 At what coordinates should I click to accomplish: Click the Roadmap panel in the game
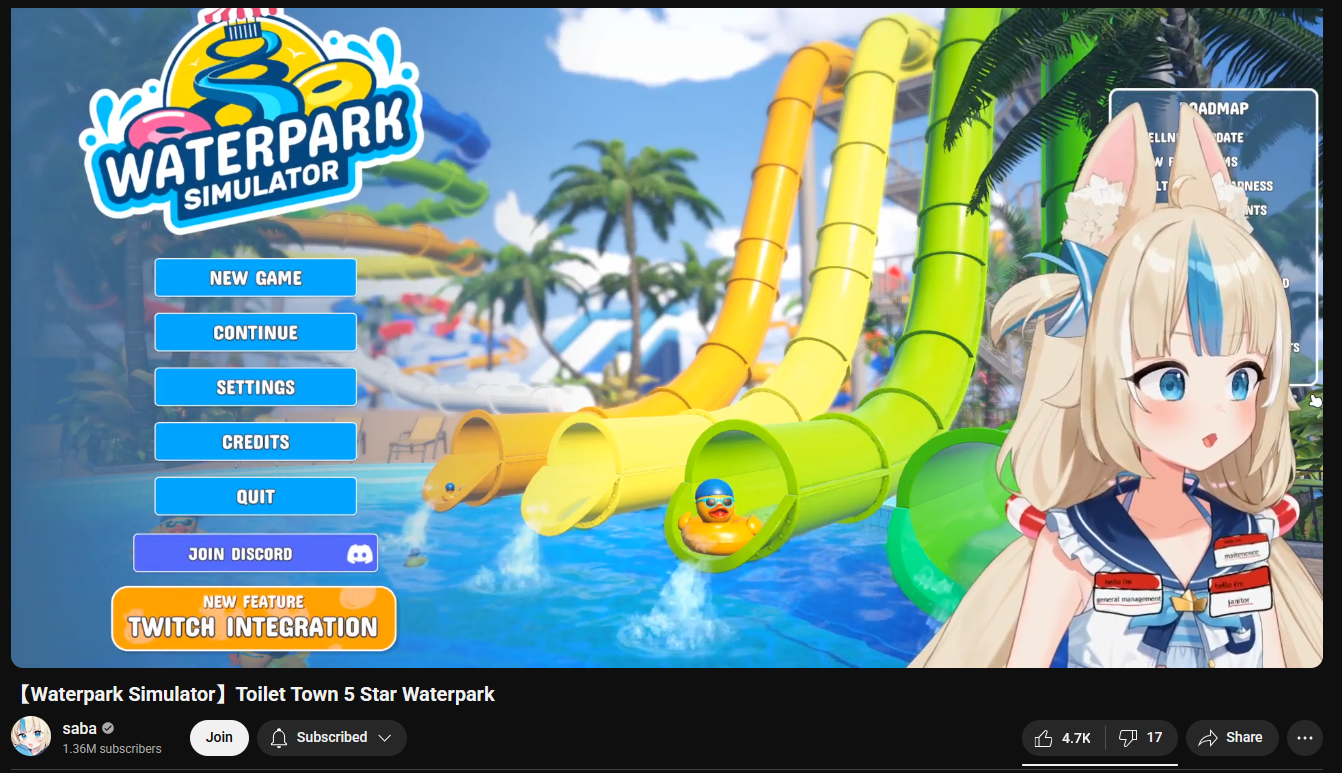[1212, 238]
